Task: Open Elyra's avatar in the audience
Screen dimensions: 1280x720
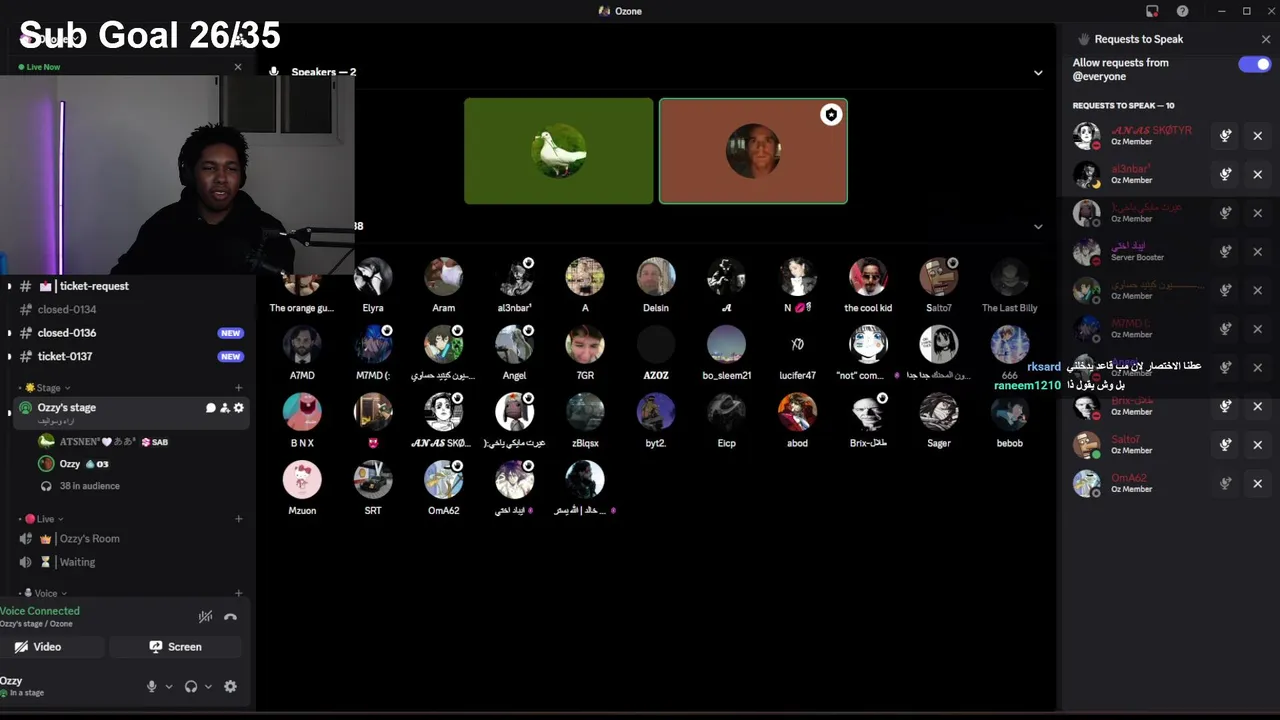Action: (373, 277)
